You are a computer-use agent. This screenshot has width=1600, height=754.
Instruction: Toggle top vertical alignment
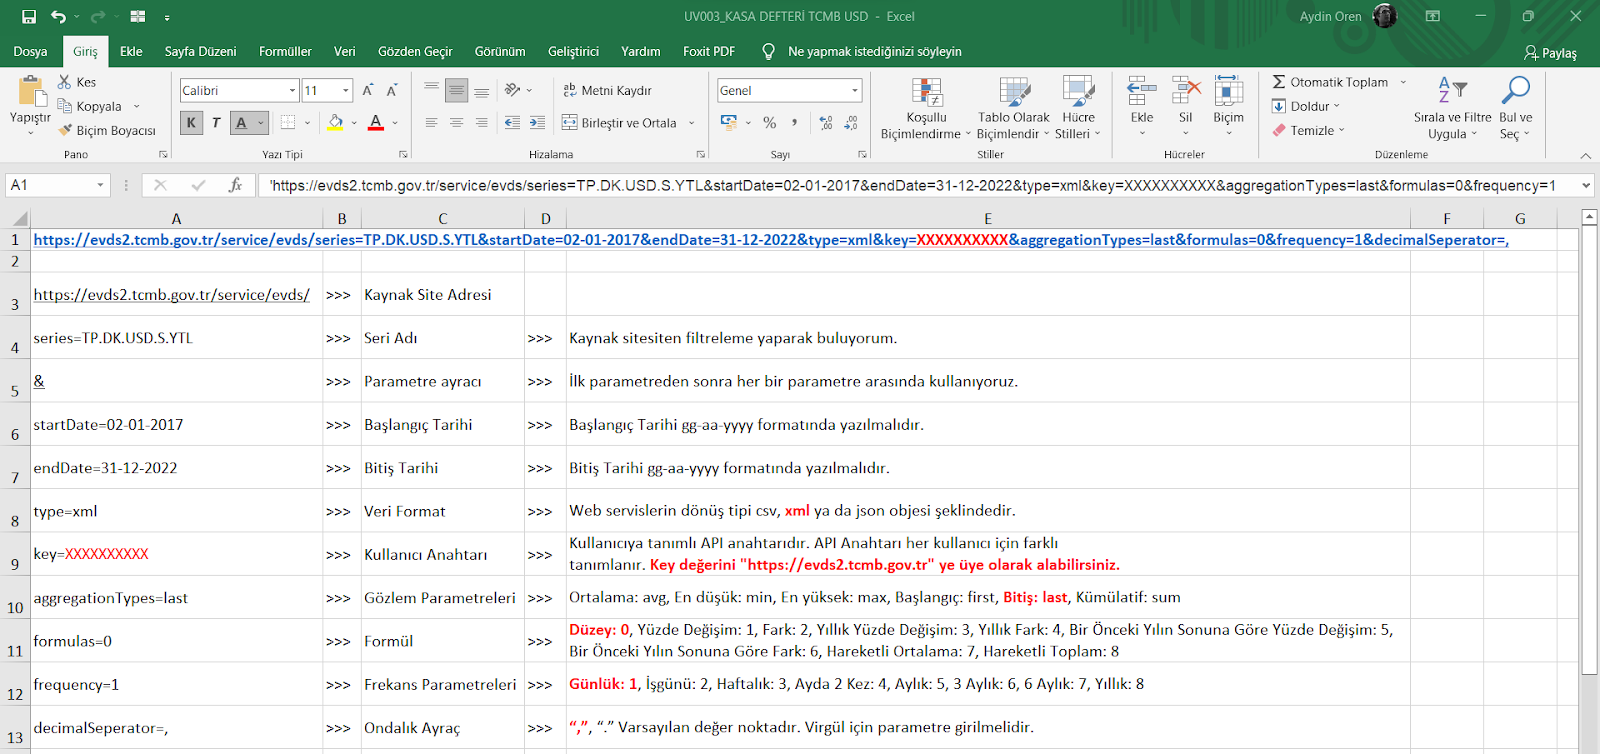431,90
